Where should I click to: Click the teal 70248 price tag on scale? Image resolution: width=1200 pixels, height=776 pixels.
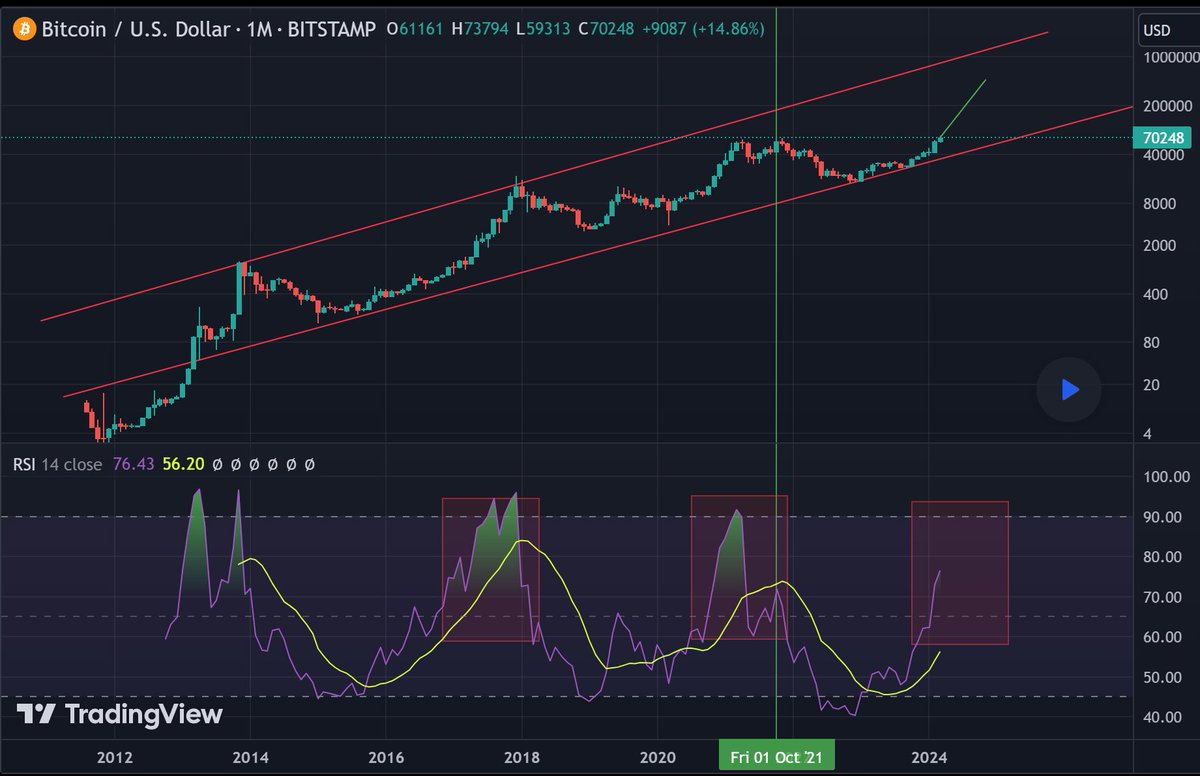(x=1163, y=137)
